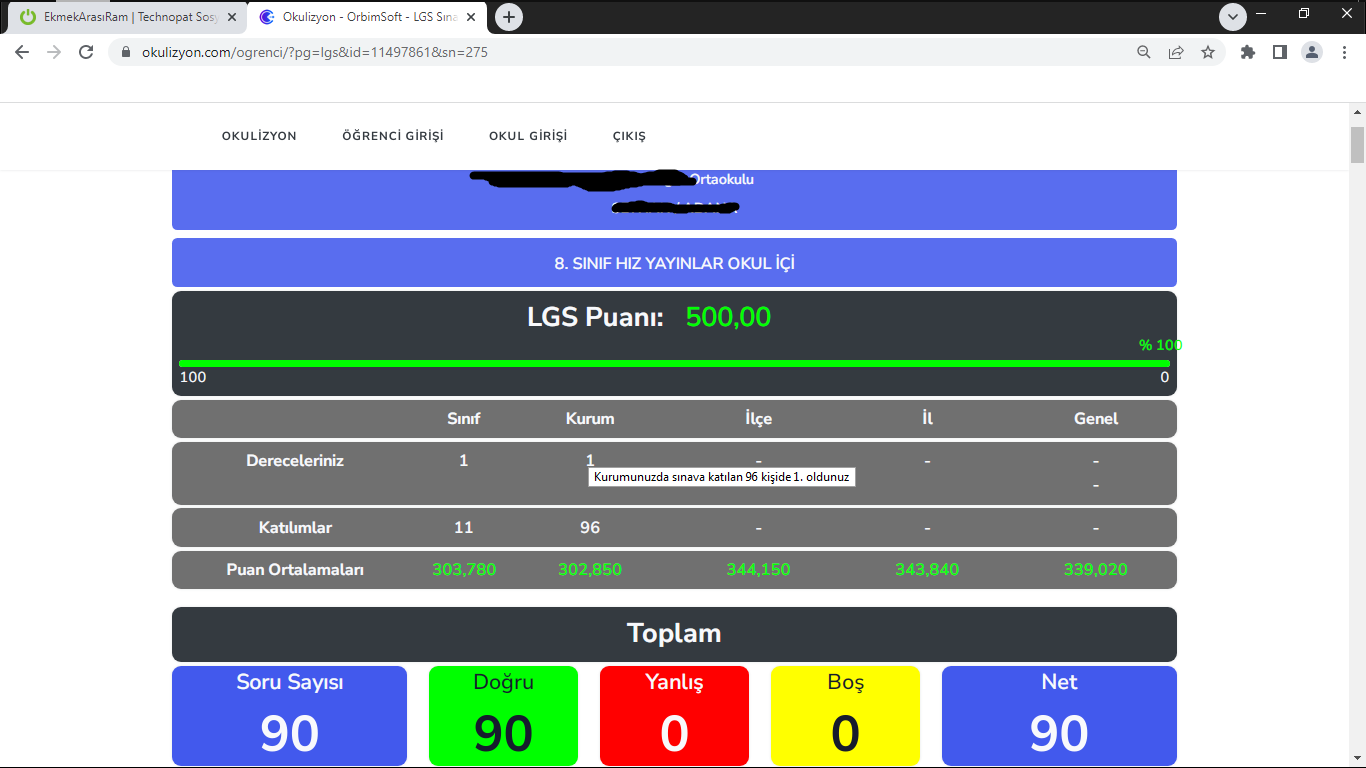Click the Sınıf participation count 11
Screen dimensions: 1366x768
pyautogui.click(x=464, y=527)
